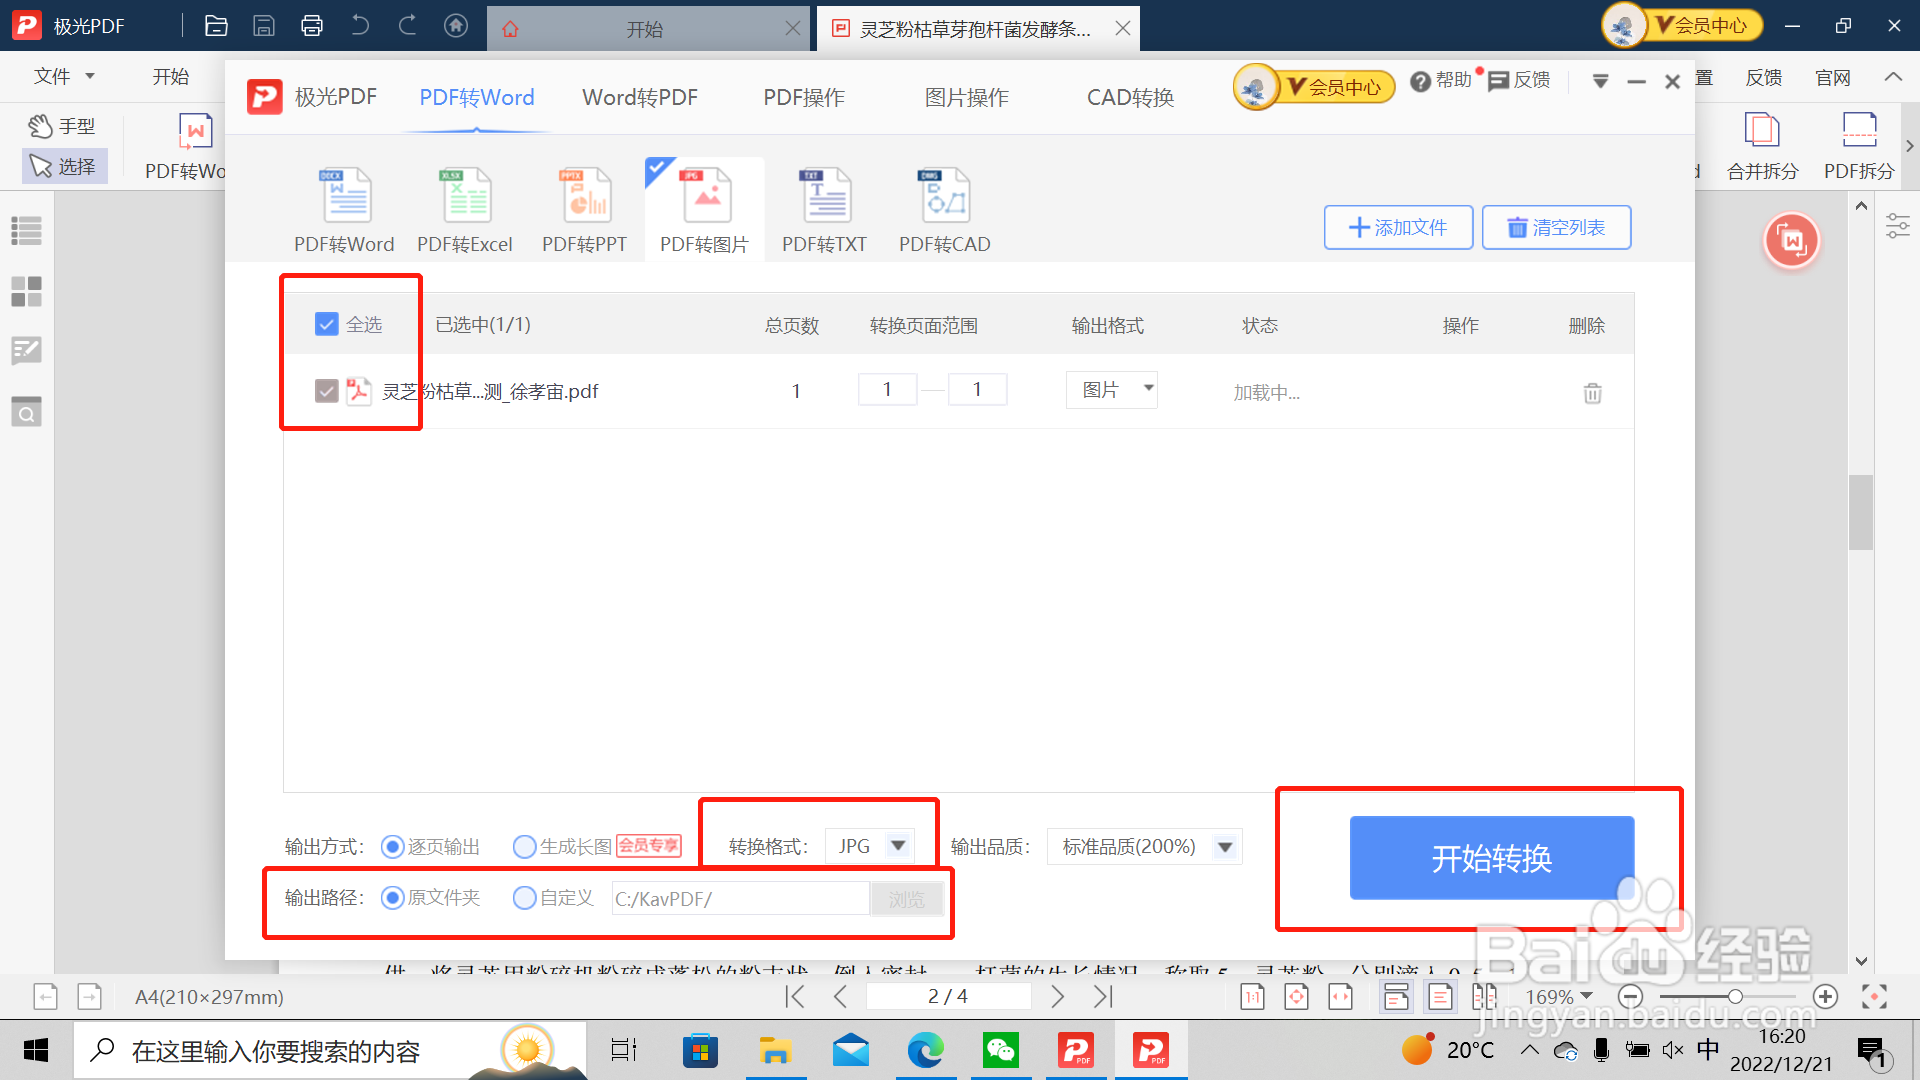Open the 反馈 feedback link in dialog
1920x1080 pixels.
point(1519,80)
